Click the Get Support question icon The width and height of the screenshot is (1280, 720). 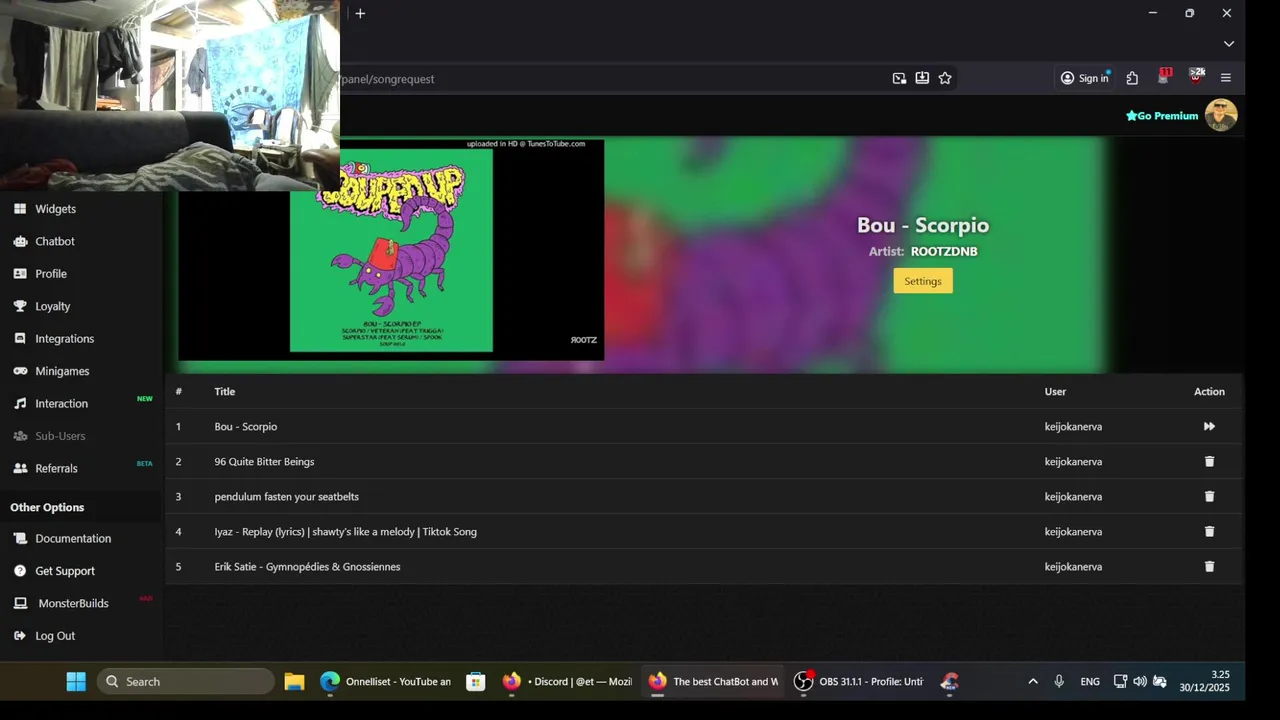tap(20, 571)
